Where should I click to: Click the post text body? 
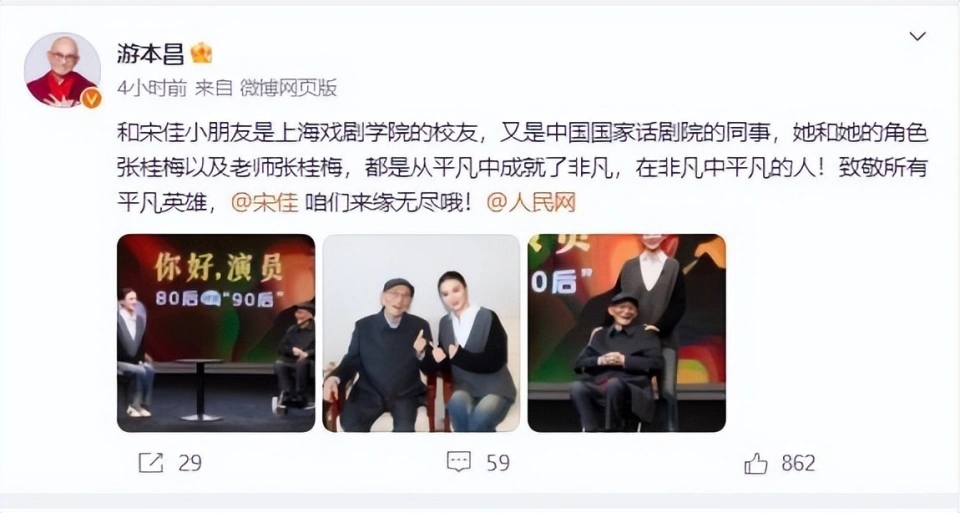click(x=522, y=168)
